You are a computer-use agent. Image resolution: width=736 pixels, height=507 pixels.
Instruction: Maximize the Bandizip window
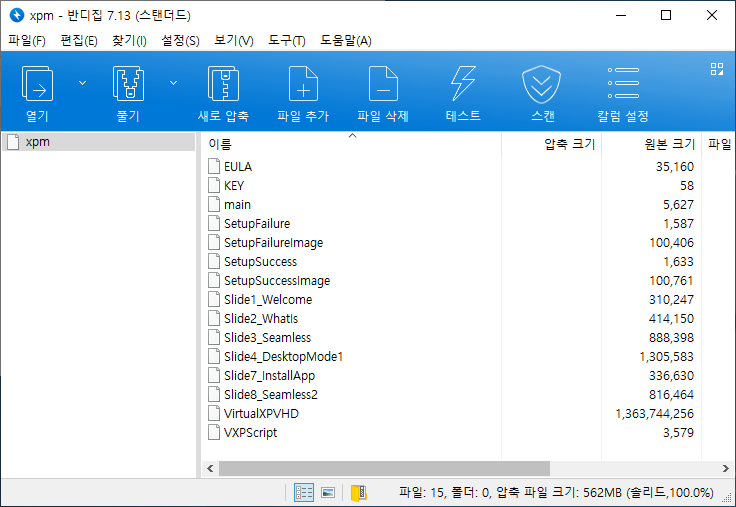(666, 15)
